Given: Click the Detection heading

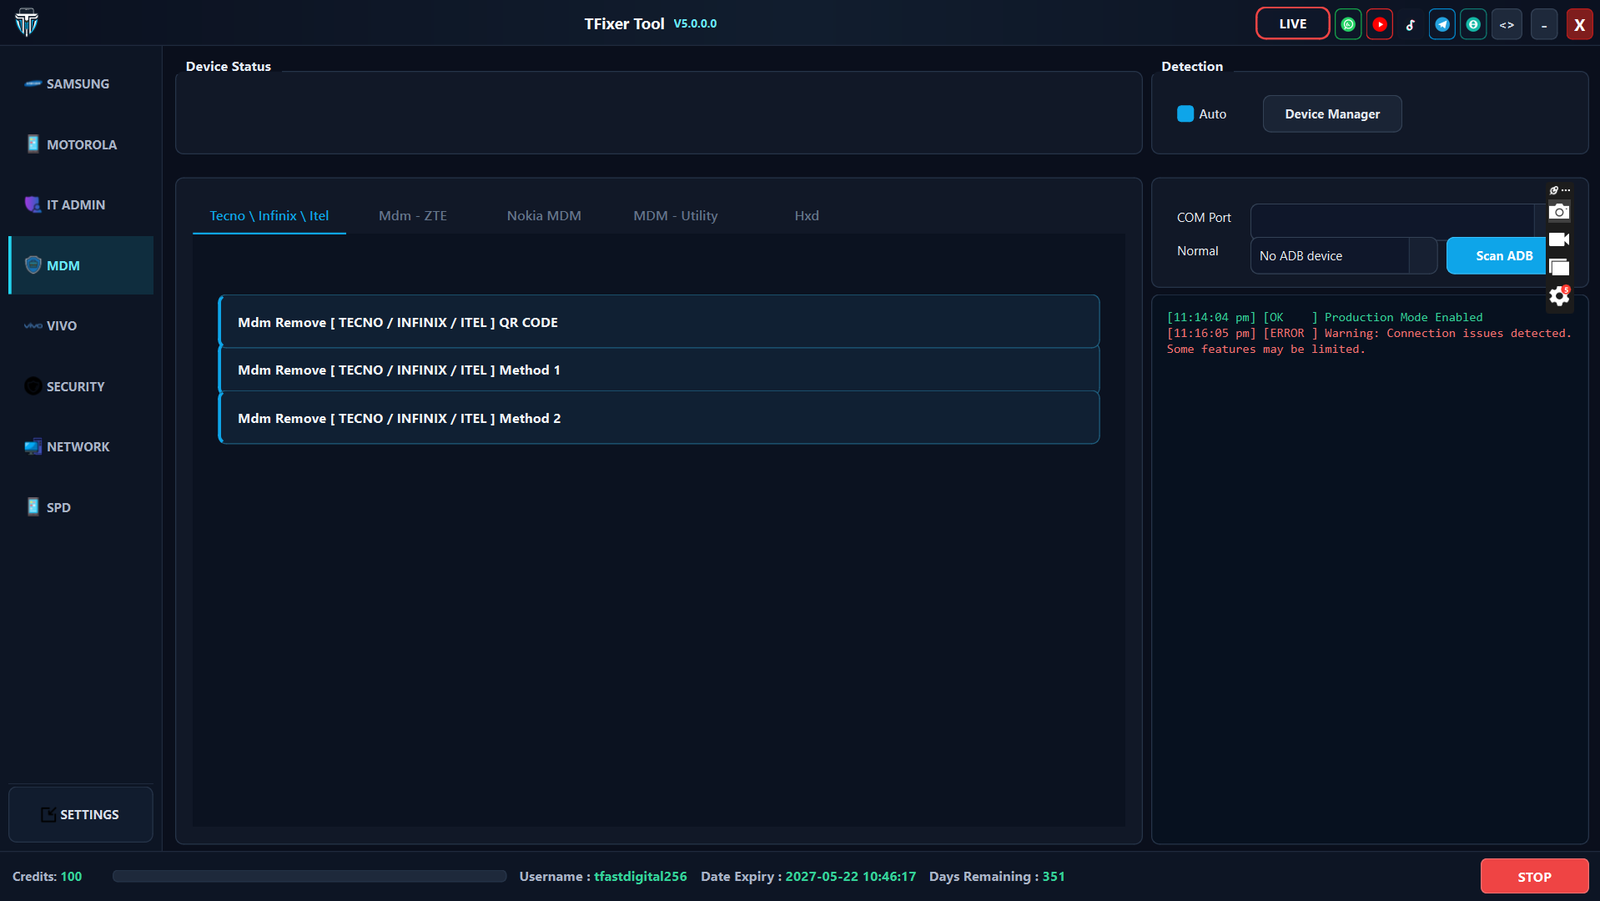Looking at the screenshot, I should 1192,67.
